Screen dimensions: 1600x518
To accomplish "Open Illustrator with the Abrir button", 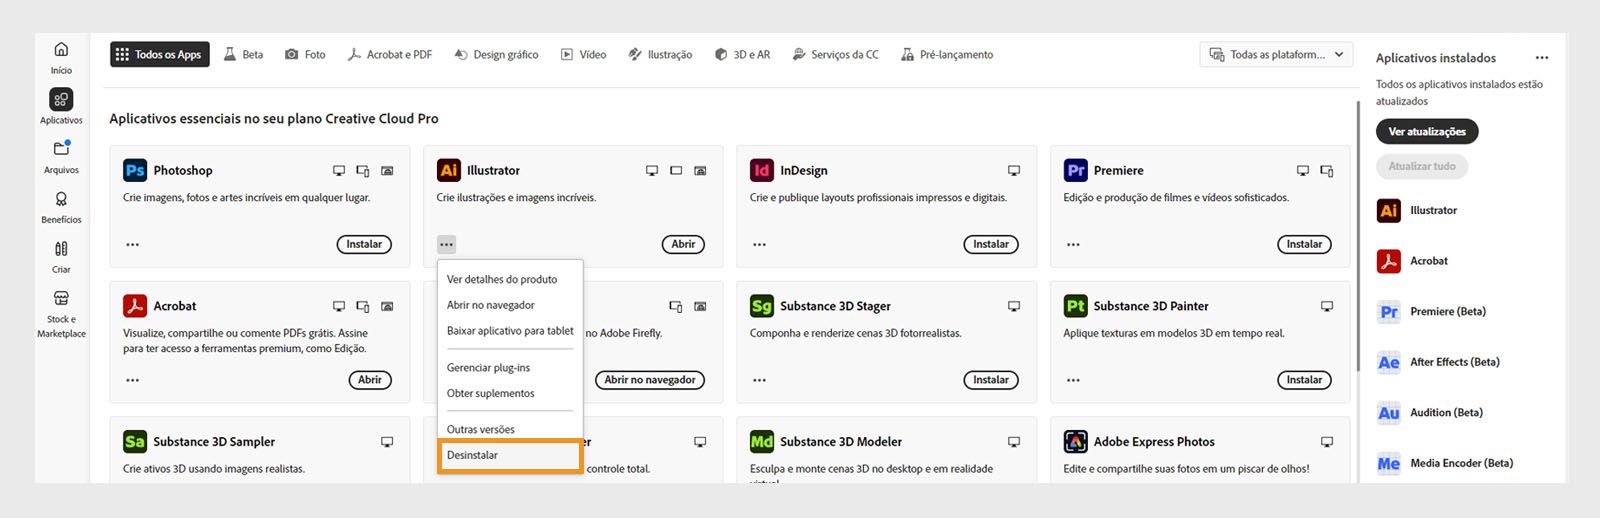I will tap(683, 244).
